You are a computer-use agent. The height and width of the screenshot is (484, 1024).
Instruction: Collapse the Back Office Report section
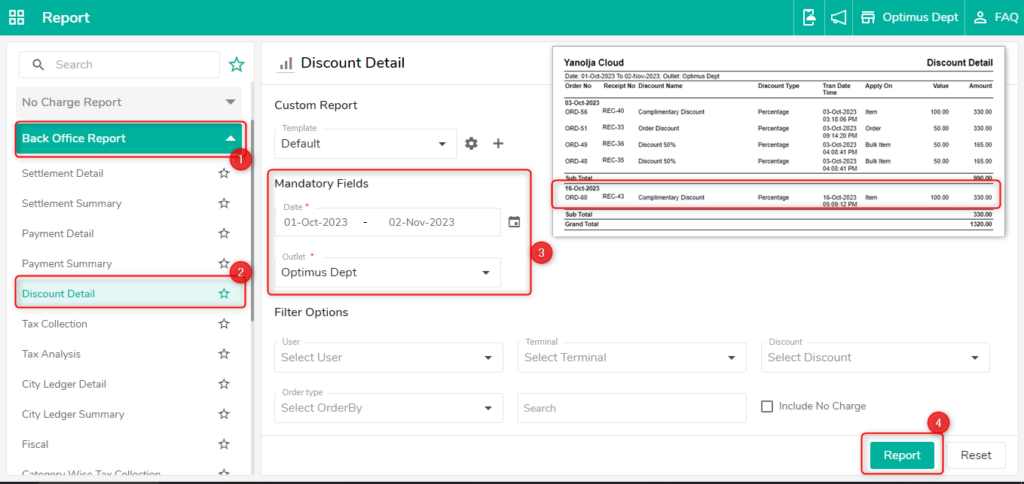[x=129, y=138]
